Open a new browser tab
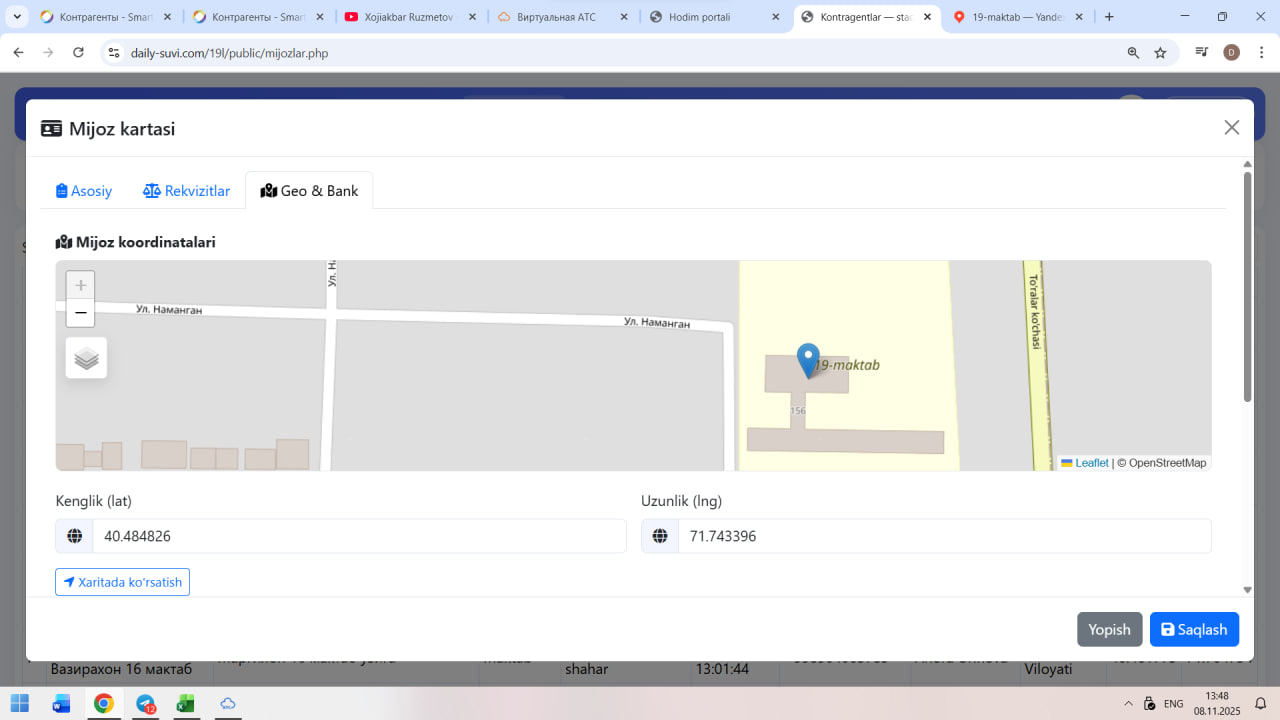 click(x=1109, y=17)
